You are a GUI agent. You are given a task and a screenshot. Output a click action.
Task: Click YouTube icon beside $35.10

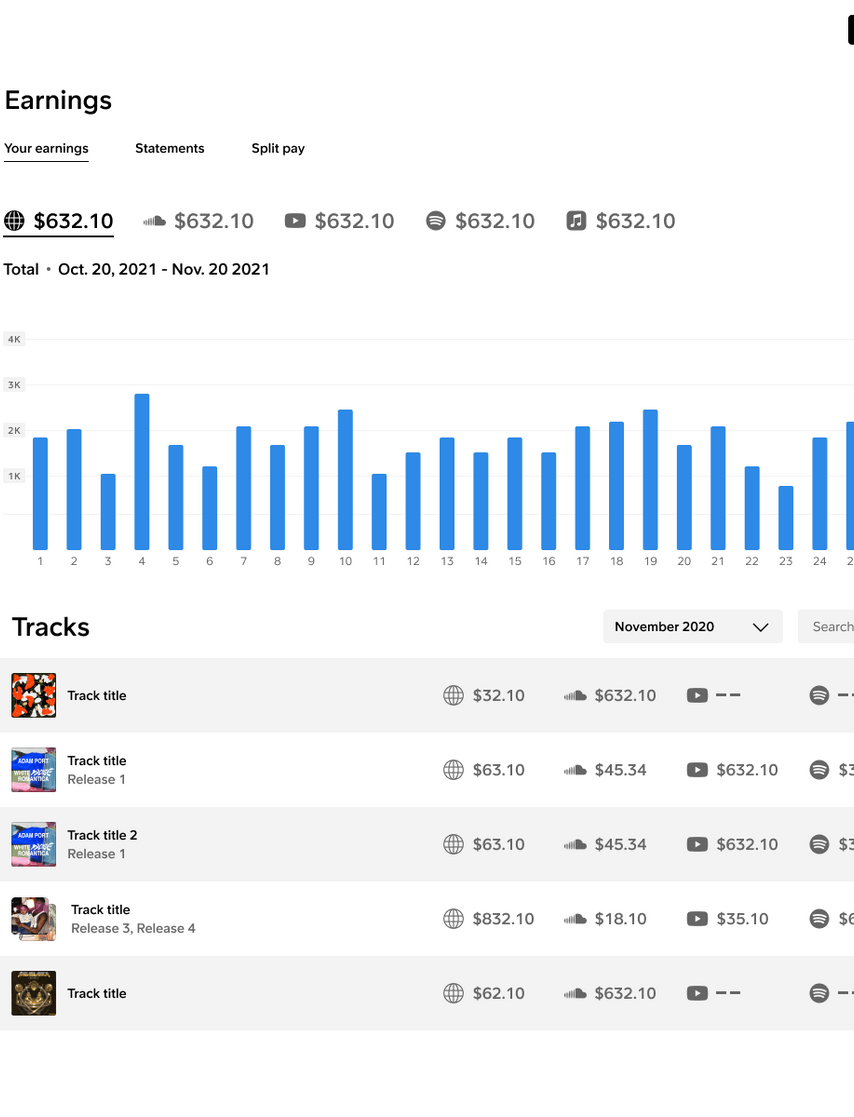tap(697, 919)
